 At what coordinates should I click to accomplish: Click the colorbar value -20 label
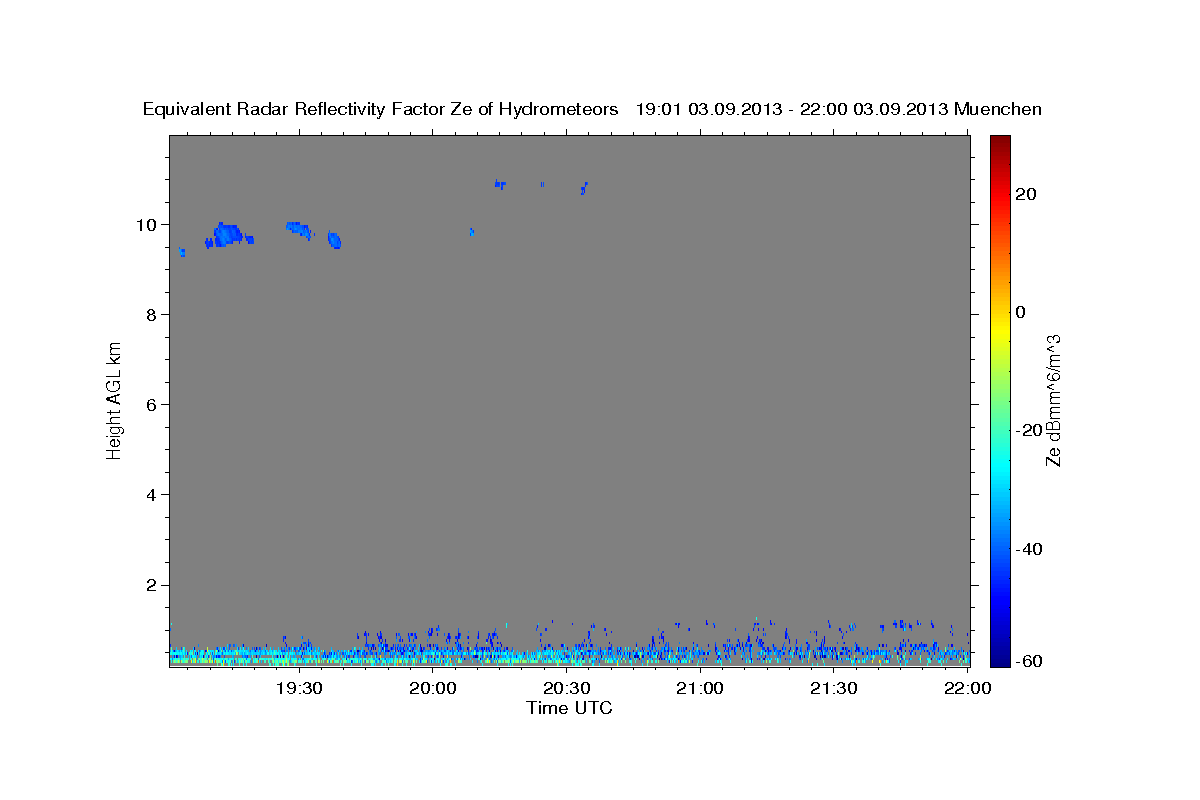1028,430
